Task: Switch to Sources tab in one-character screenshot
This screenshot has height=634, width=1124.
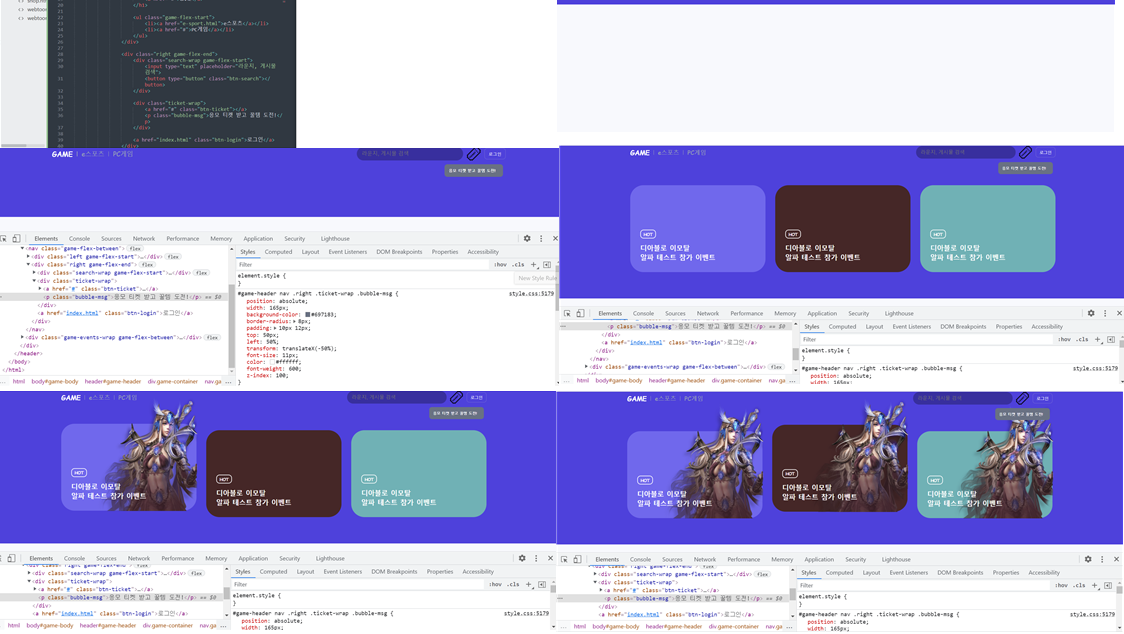Action: (x=106, y=558)
